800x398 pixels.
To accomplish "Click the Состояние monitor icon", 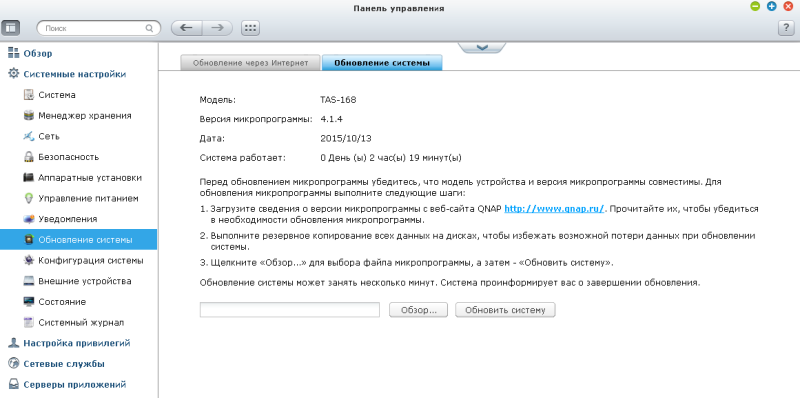I will 29,302.
